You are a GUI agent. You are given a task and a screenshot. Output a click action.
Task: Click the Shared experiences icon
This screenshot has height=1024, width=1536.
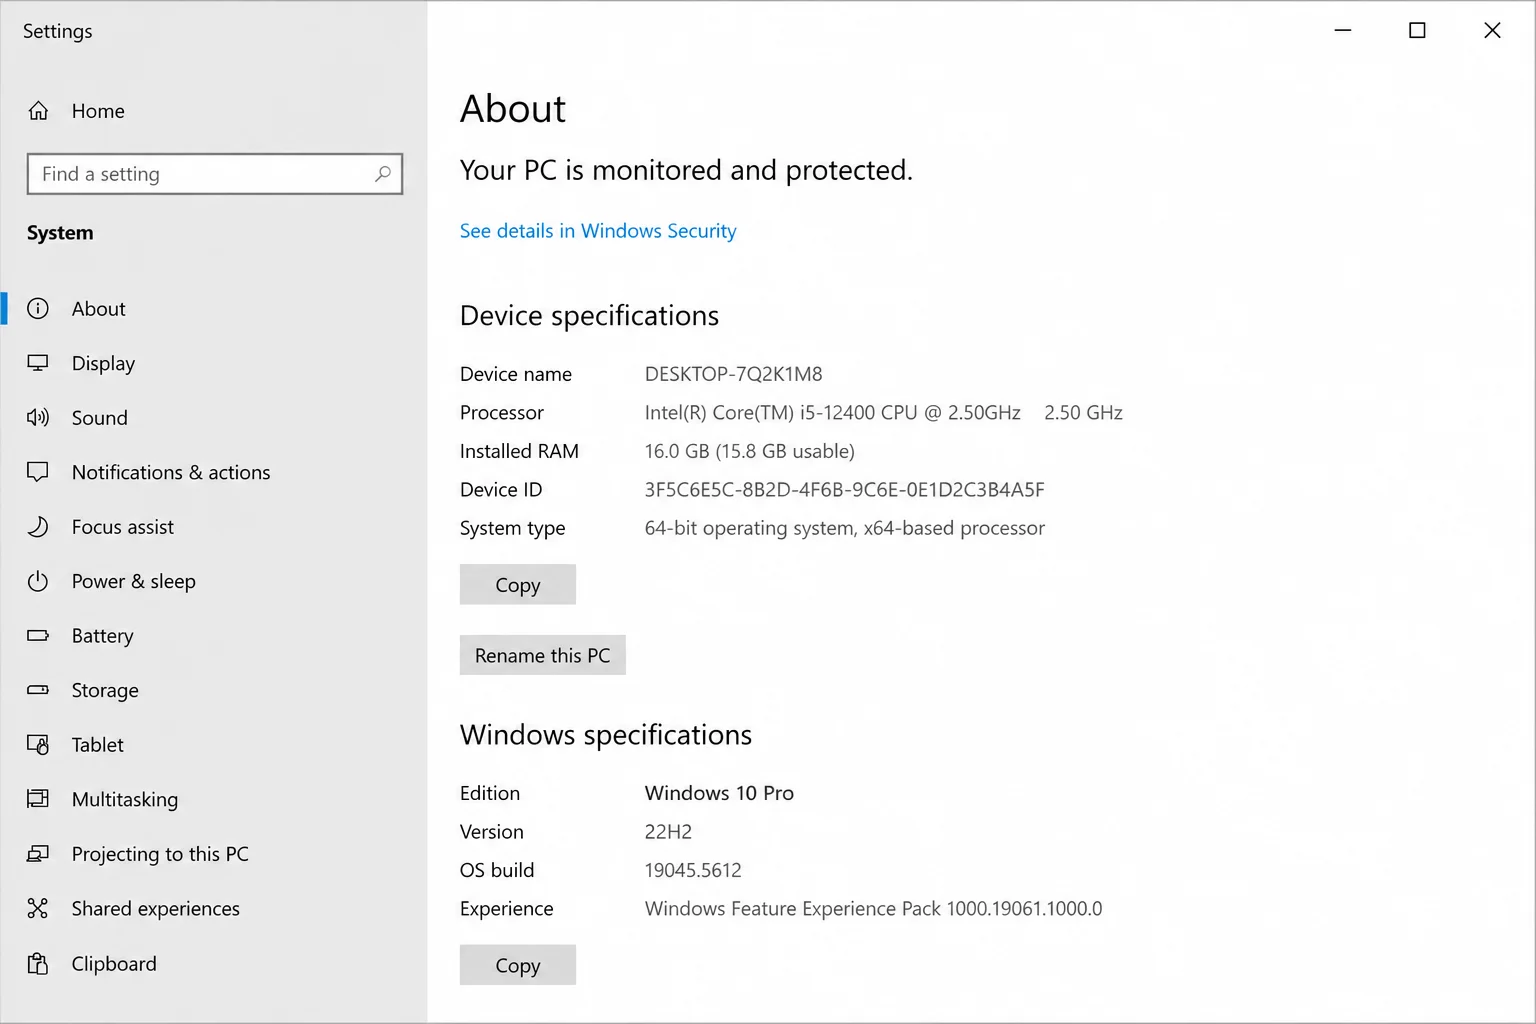pos(38,908)
